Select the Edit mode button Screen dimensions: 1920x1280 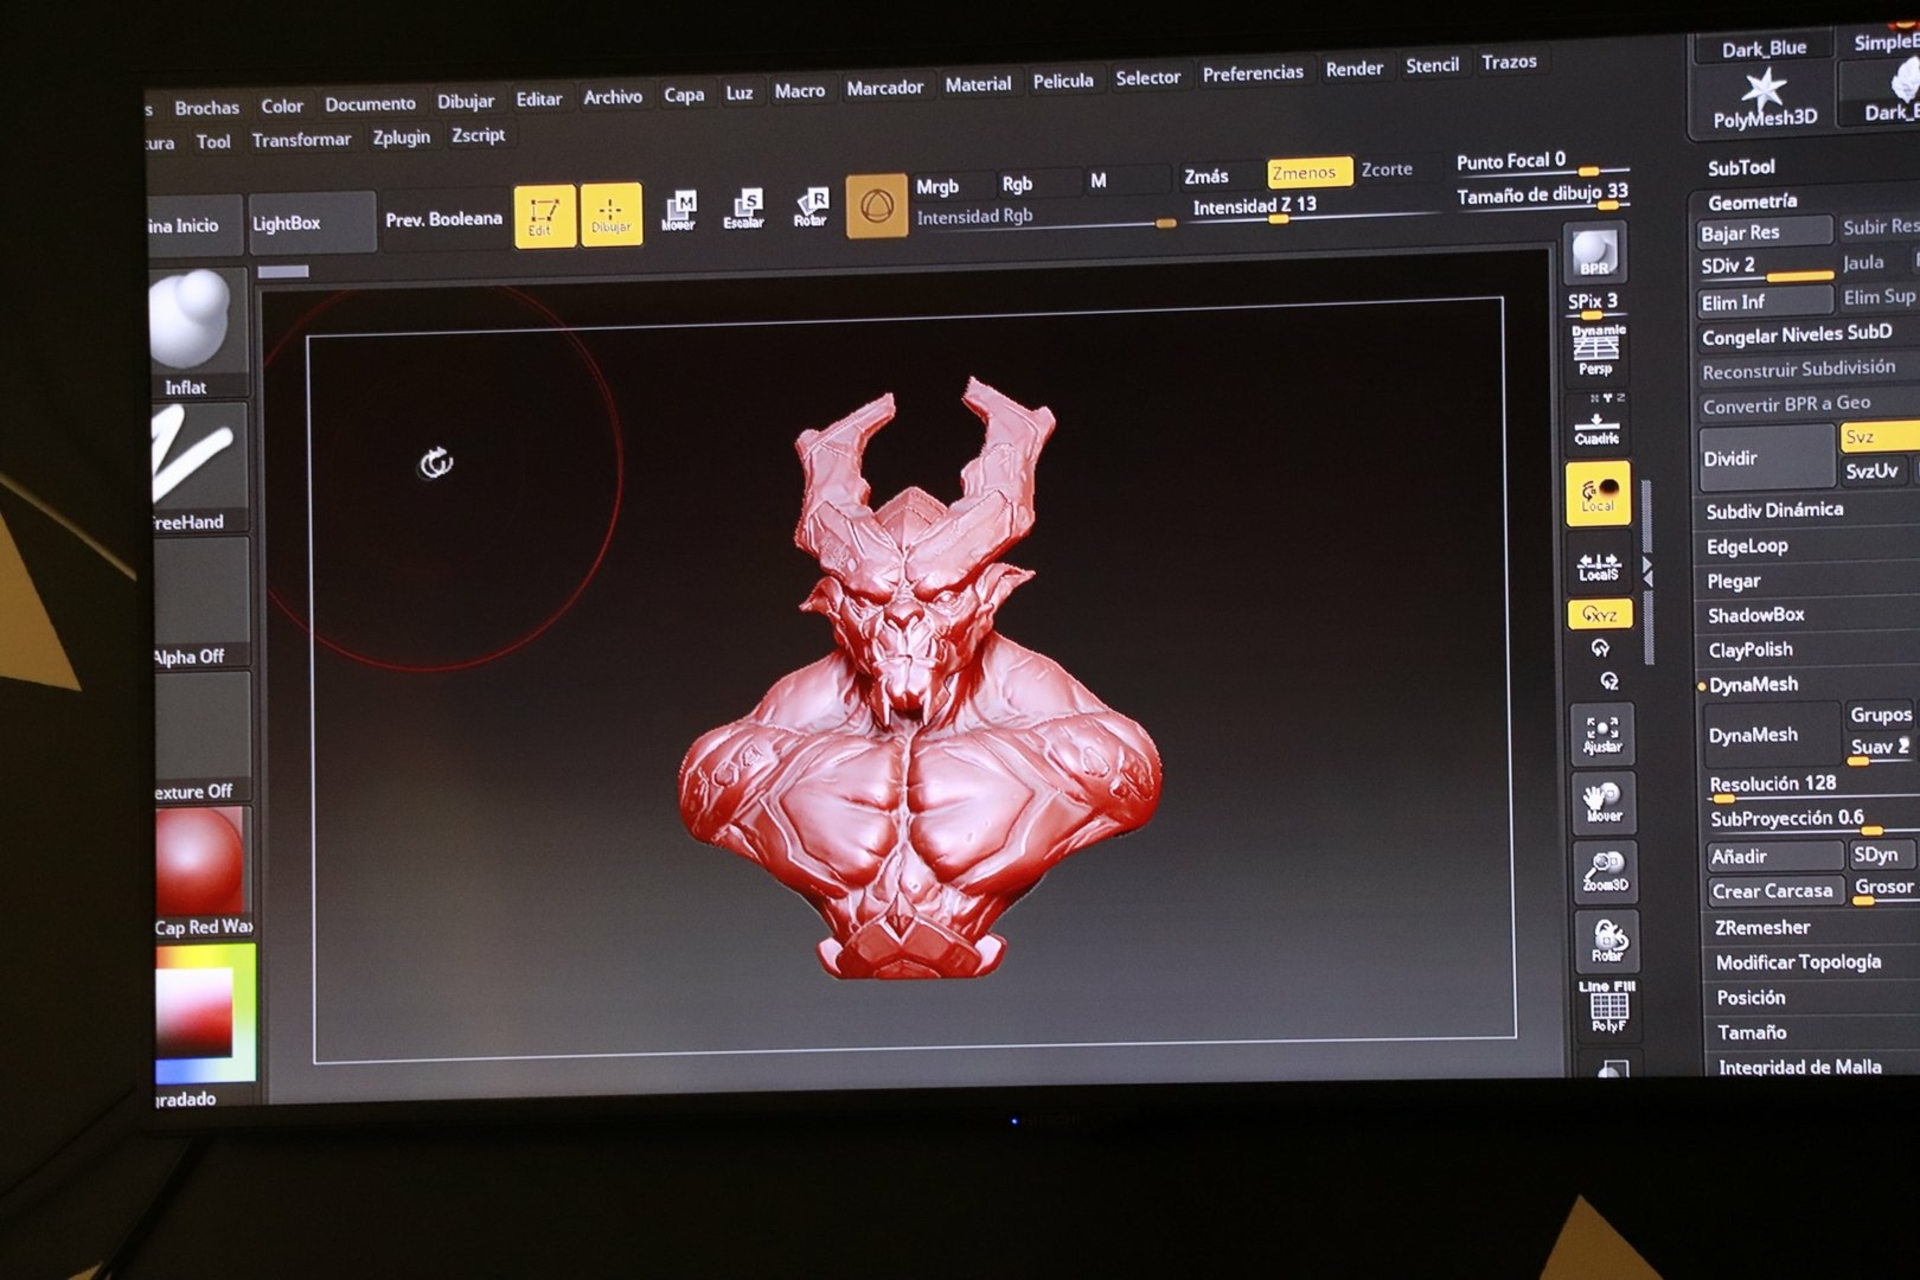tap(545, 215)
